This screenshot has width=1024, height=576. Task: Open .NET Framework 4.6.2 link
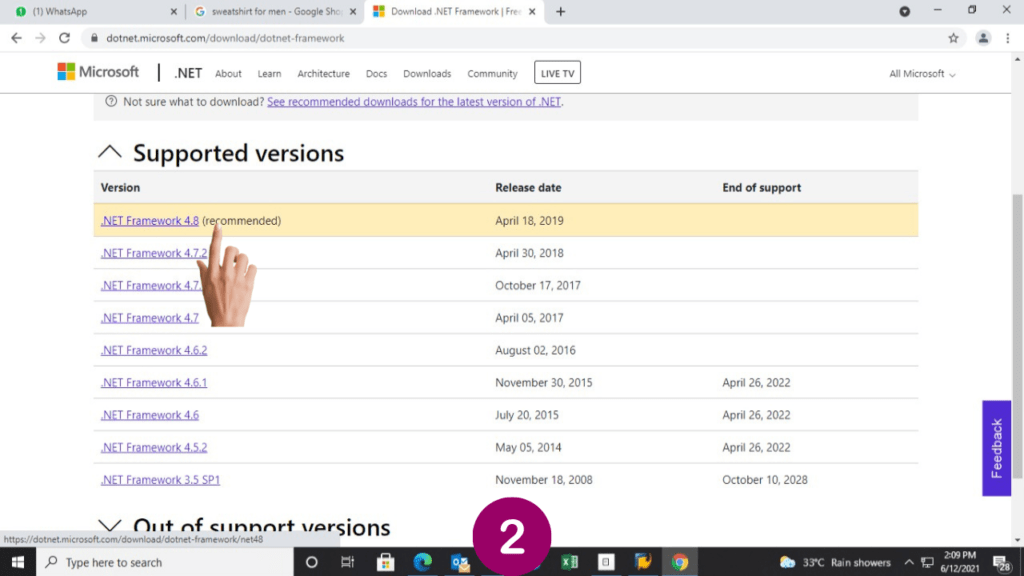pos(153,350)
